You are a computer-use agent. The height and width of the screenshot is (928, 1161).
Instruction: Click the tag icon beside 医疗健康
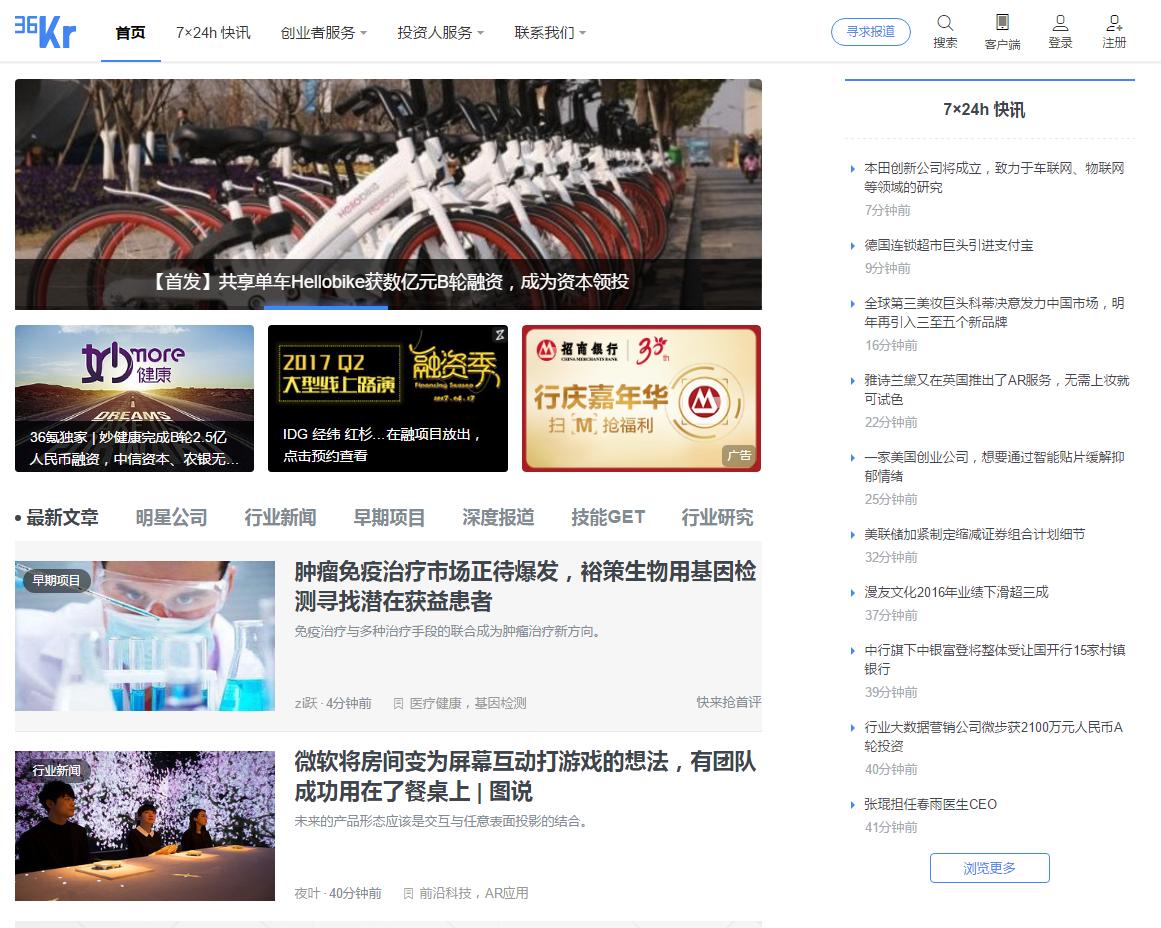tap(398, 702)
